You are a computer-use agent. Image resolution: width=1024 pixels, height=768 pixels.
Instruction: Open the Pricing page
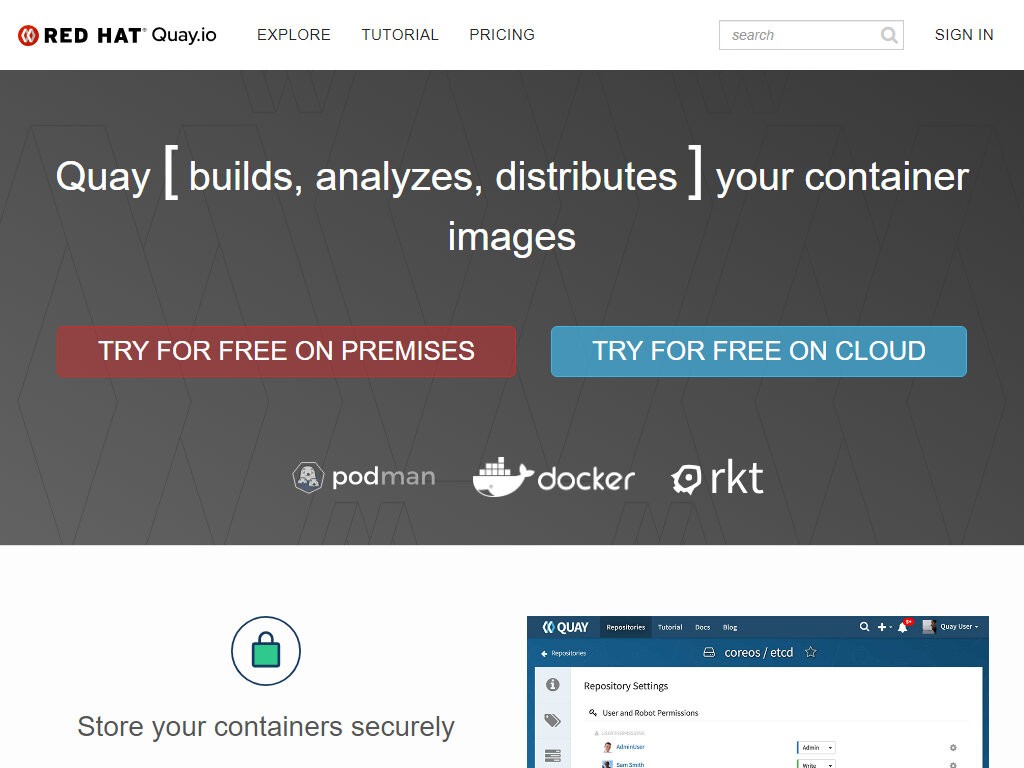click(502, 35)
